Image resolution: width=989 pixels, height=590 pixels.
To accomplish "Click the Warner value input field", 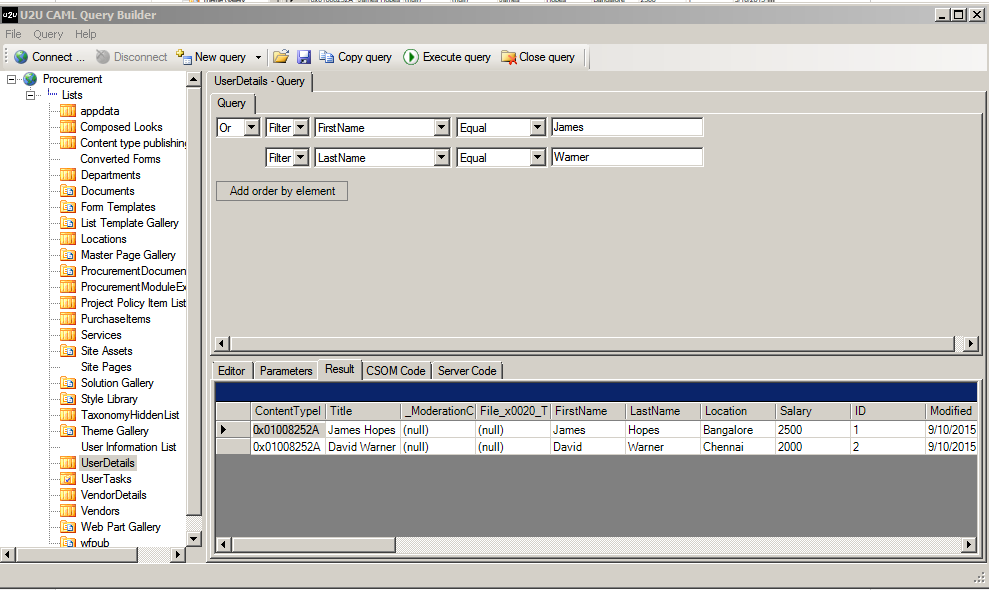I will click(627, 156).
